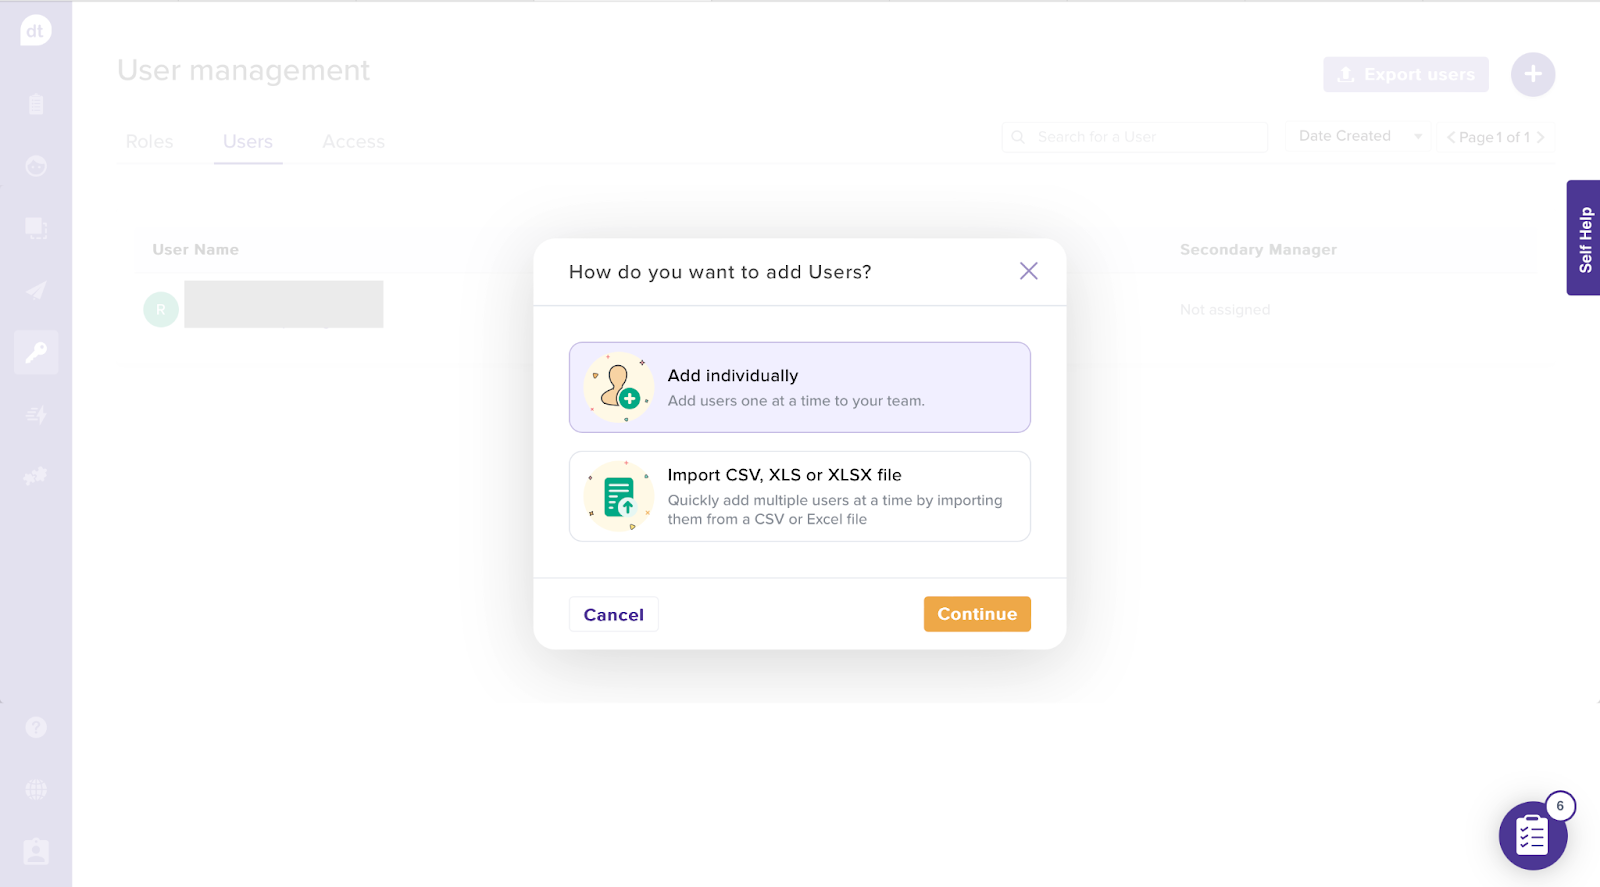Viewport: 1600px width, 887px height.
Task: Click the globe icon in sidebar
Action: click(x=36, y=789)
